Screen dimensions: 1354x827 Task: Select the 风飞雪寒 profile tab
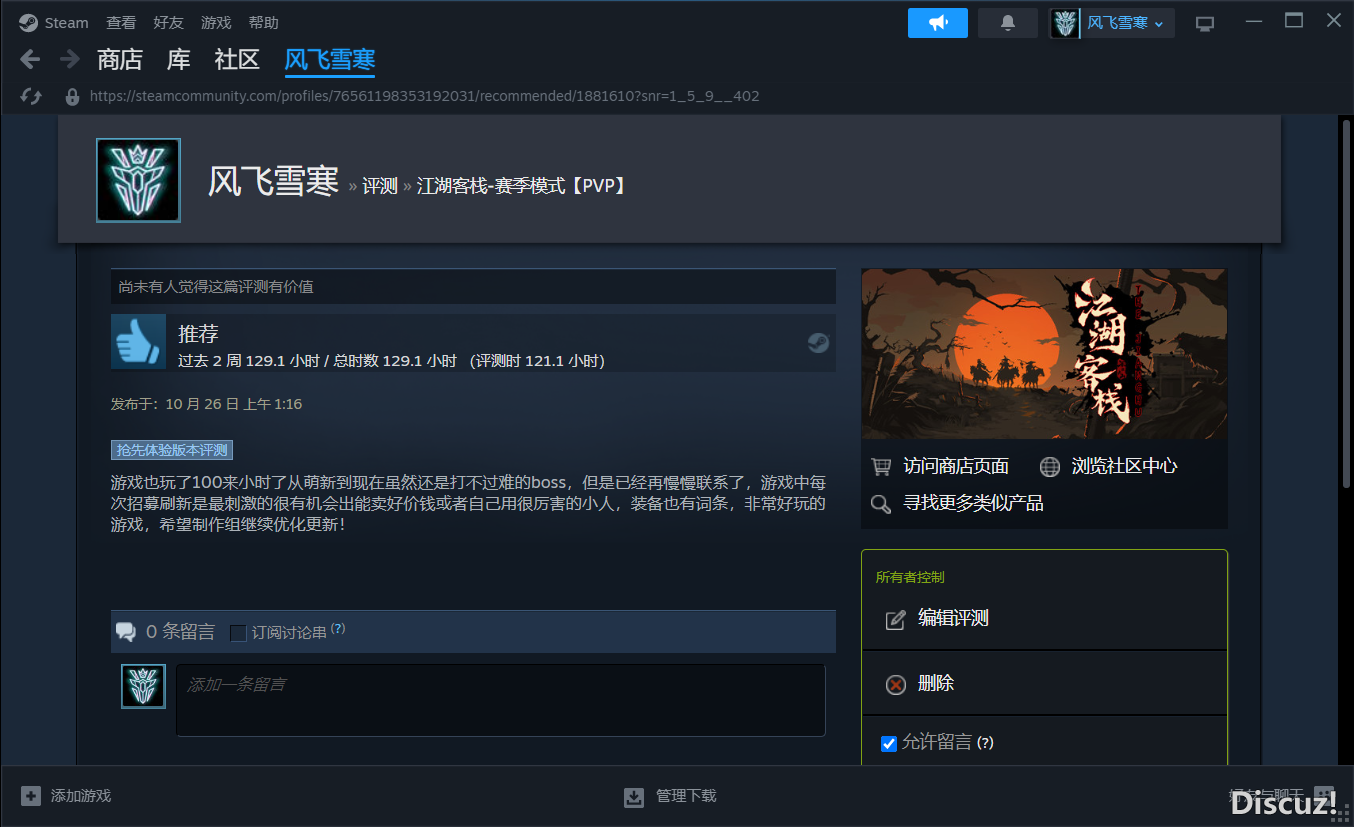click(x=330, y=60)
